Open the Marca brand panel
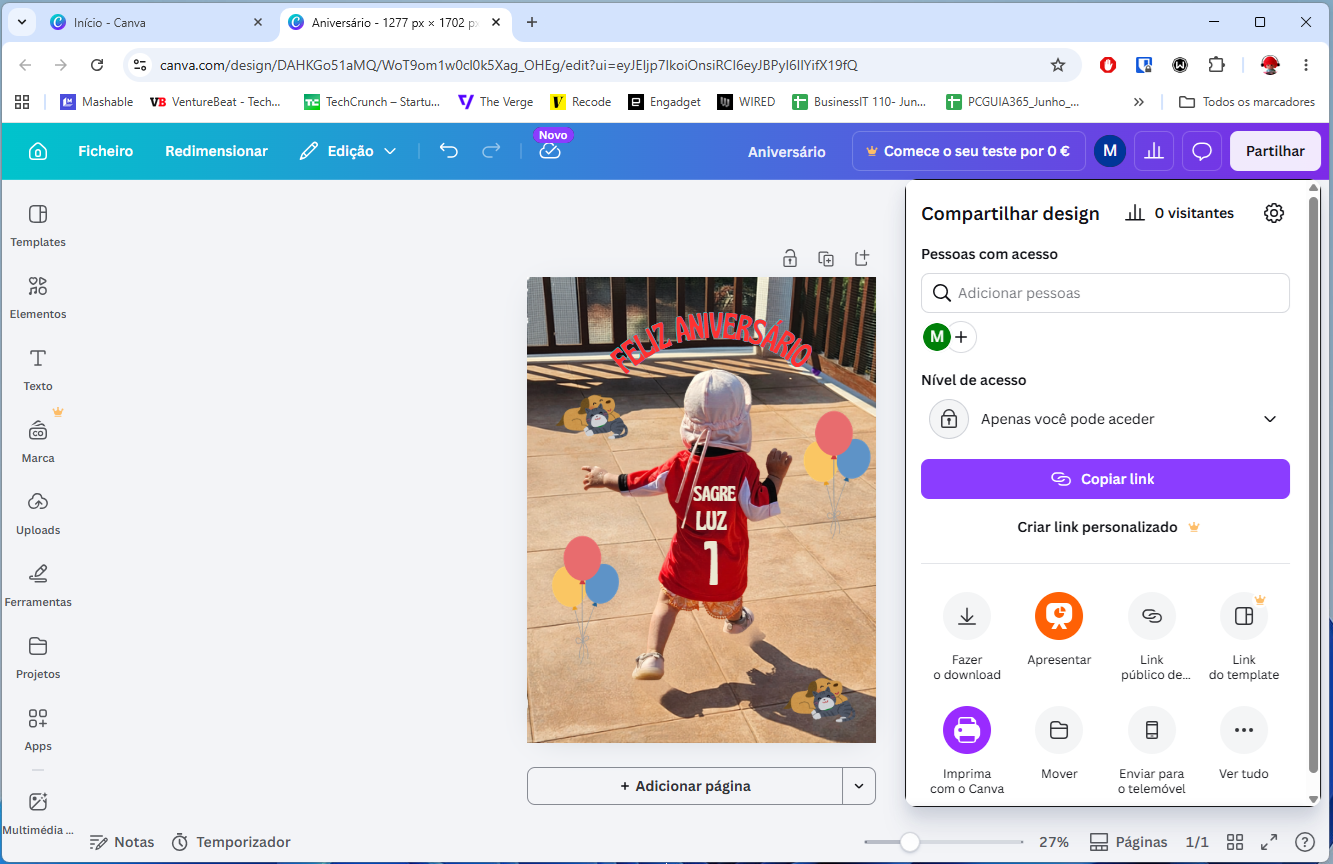The width and height of the screenshot is (1333, 864). [38, 442]
